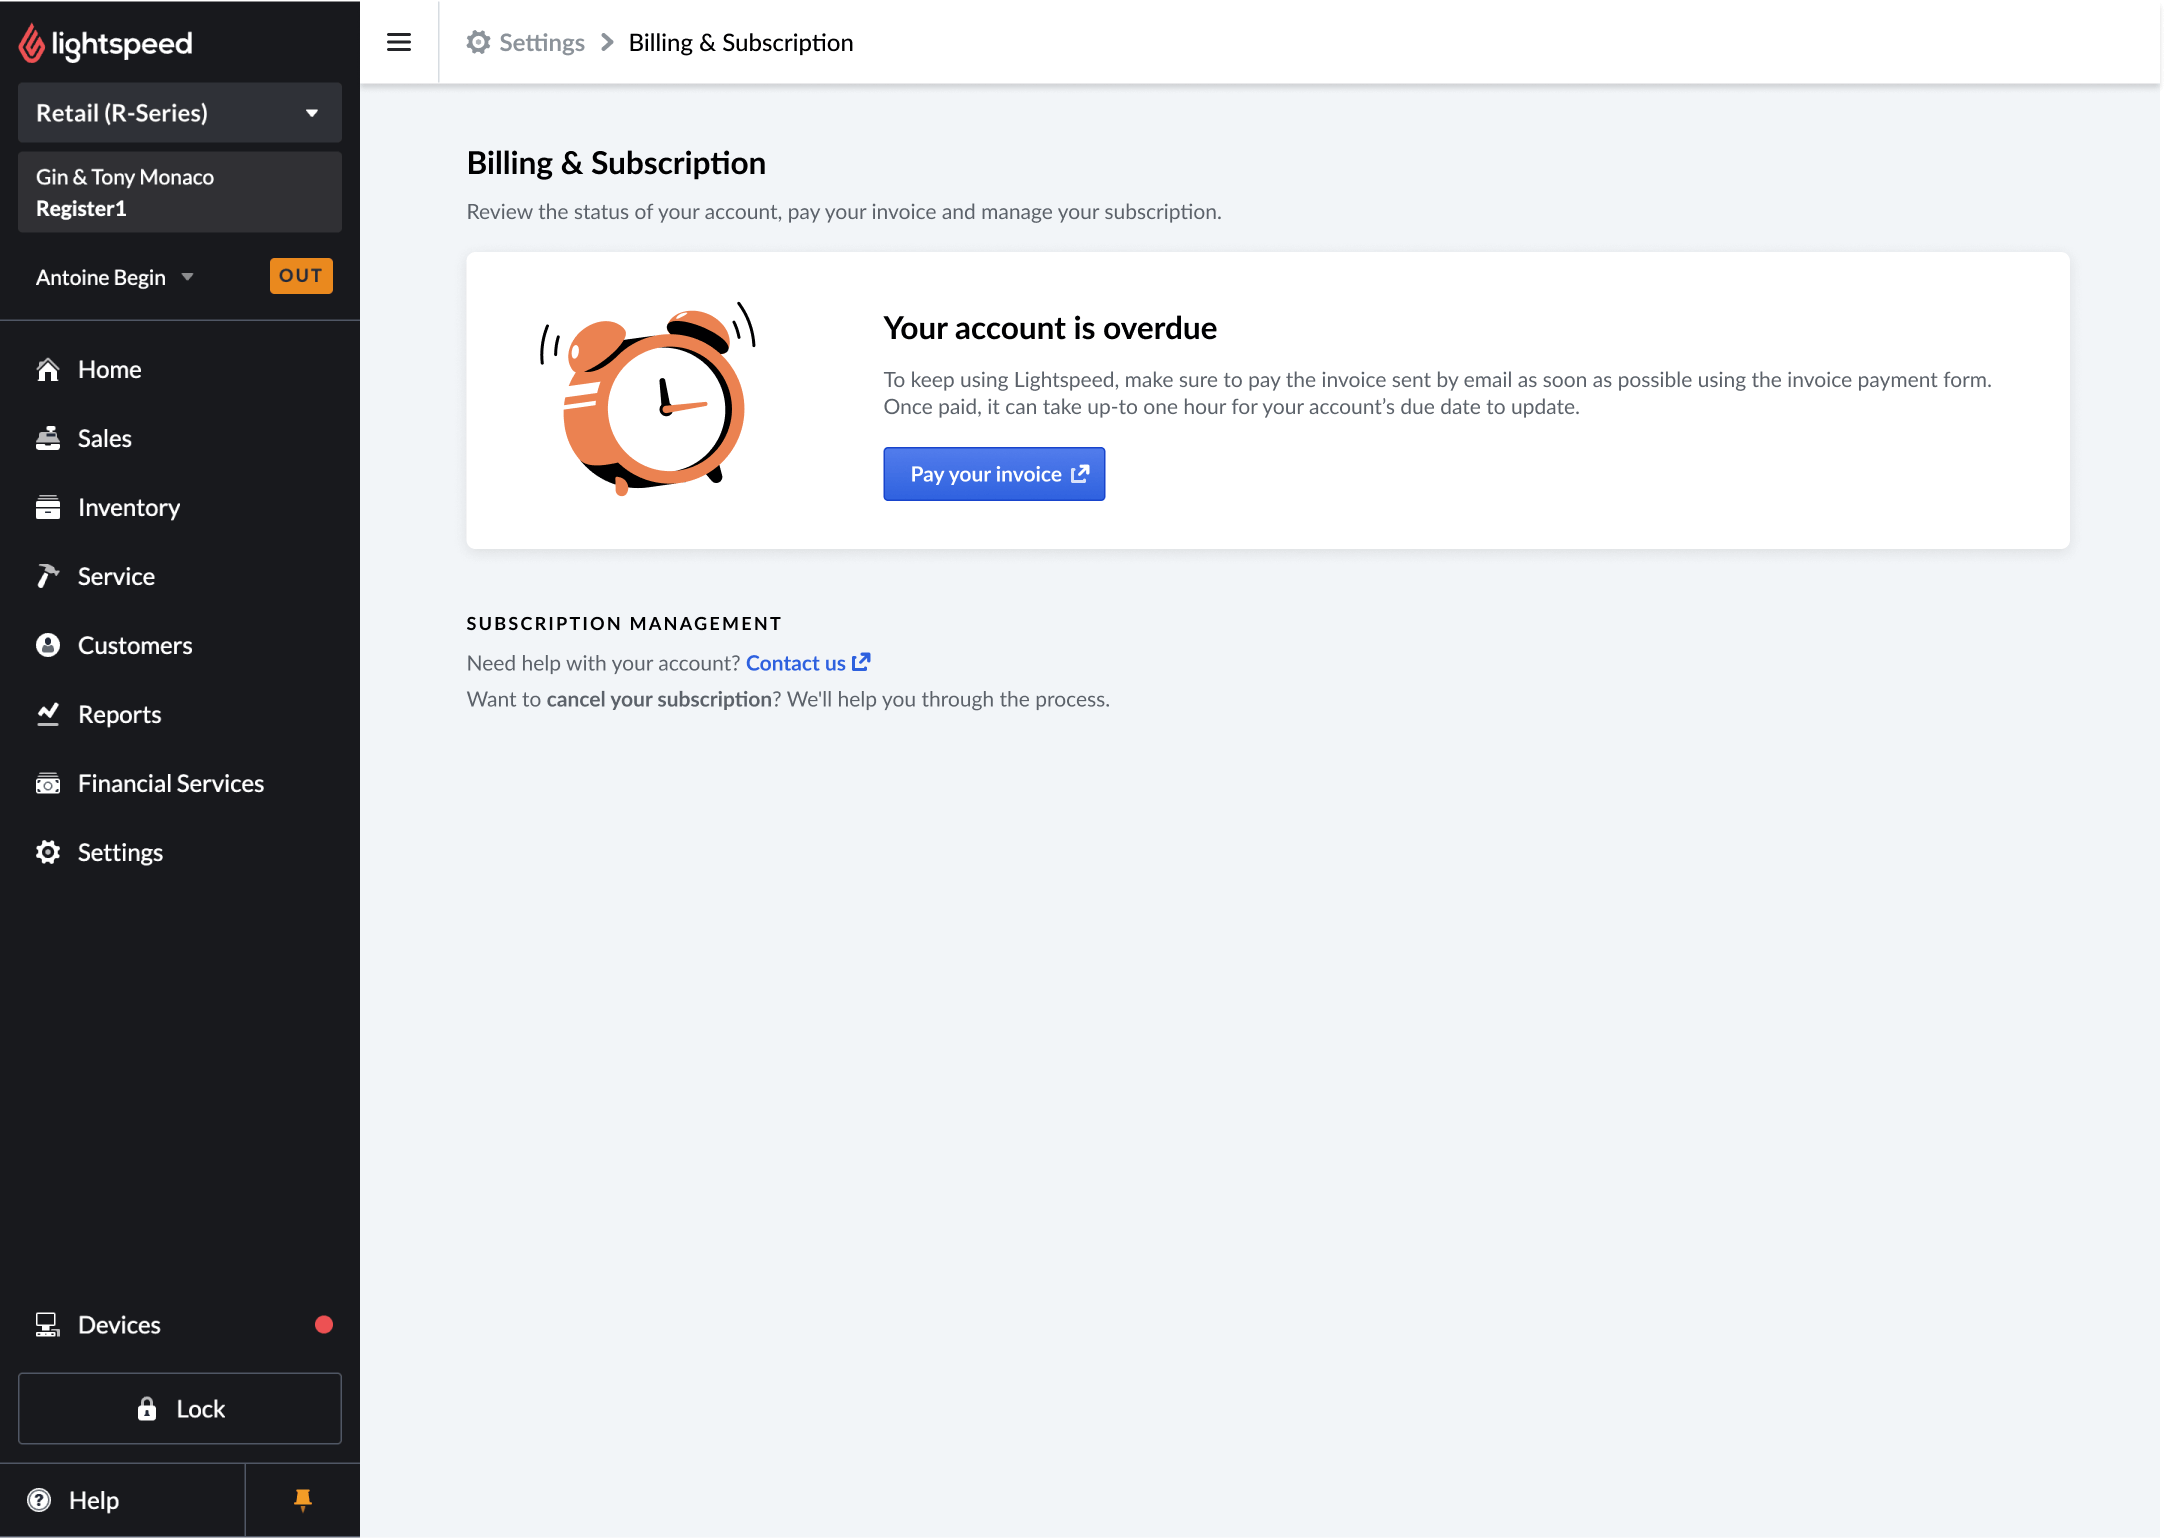Click the SUBSCRIPTION MANAGEMENT heading
The height and width of the screenshot is (1538, 2166).
click(624, 624)
